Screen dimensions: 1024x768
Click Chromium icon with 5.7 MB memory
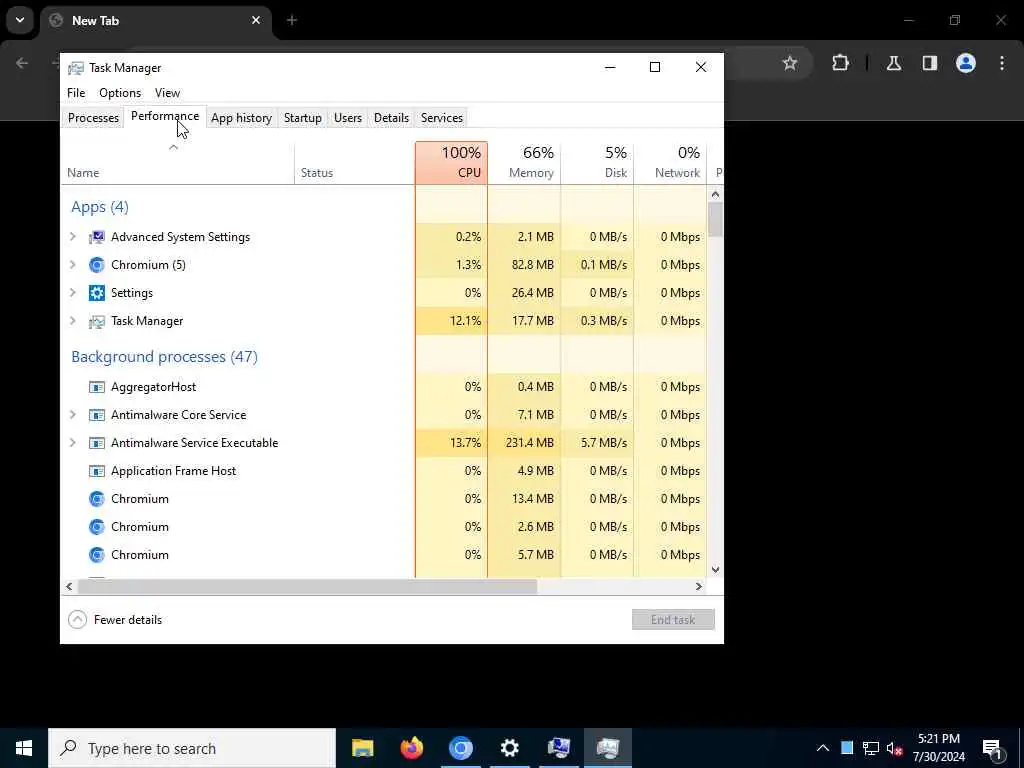click(x=97, y=555)
